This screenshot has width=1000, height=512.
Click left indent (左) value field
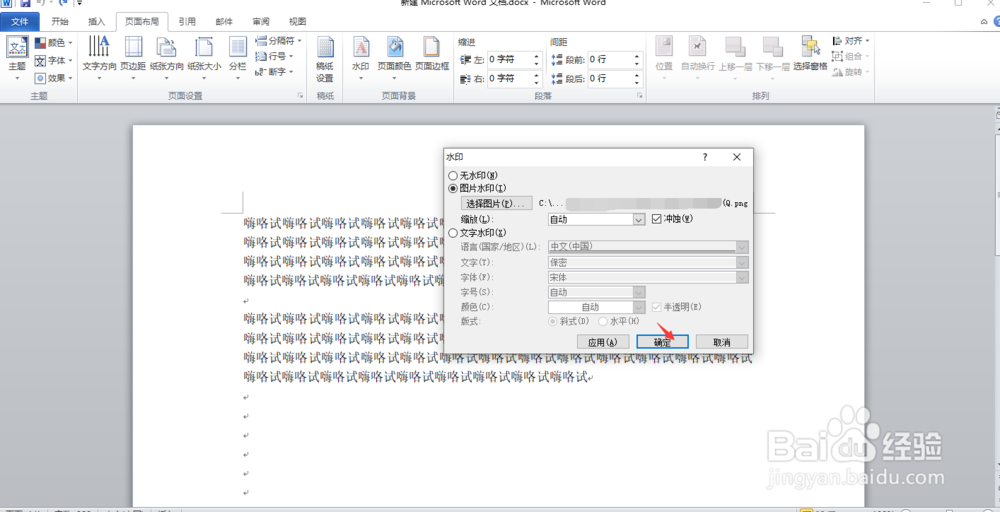(509, 59)
